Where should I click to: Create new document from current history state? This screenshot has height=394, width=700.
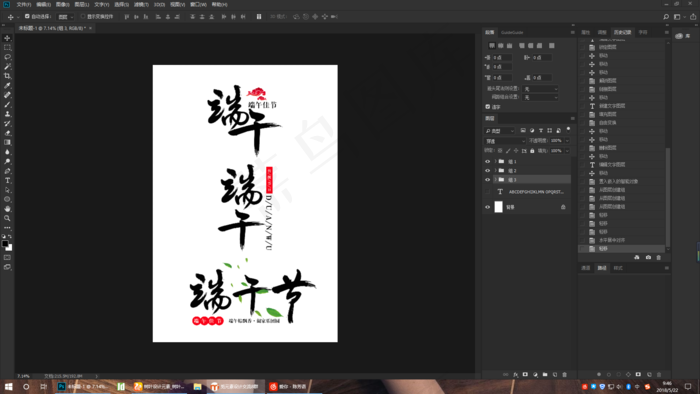pyautogui.click(x=637, y=257)
